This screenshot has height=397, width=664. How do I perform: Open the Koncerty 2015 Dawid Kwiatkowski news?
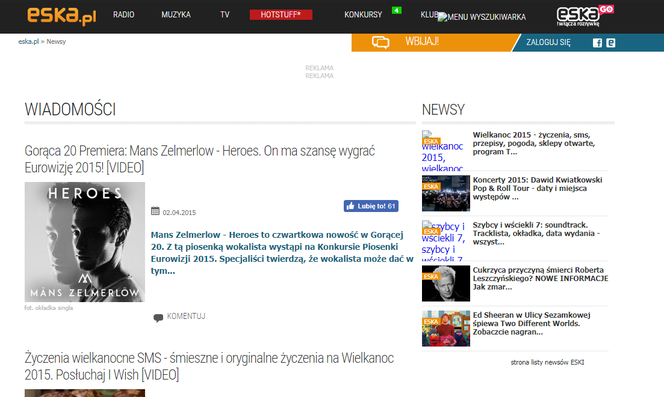(x=537, y=188)
